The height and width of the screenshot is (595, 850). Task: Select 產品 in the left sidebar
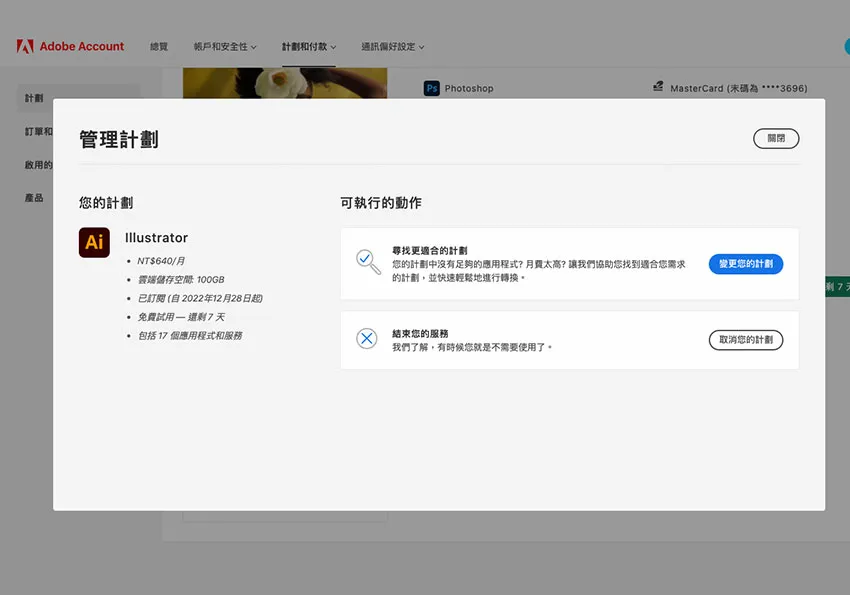click(34, 198)
